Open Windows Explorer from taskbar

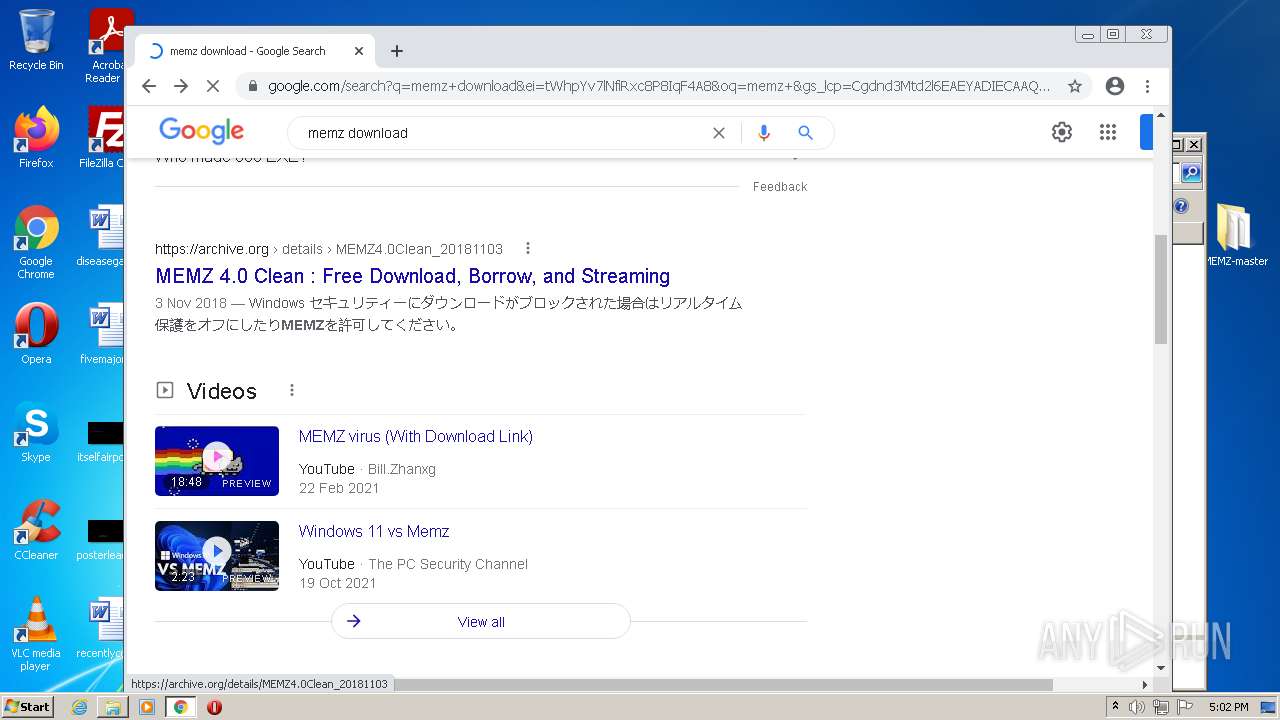click(x=113, y=707)
